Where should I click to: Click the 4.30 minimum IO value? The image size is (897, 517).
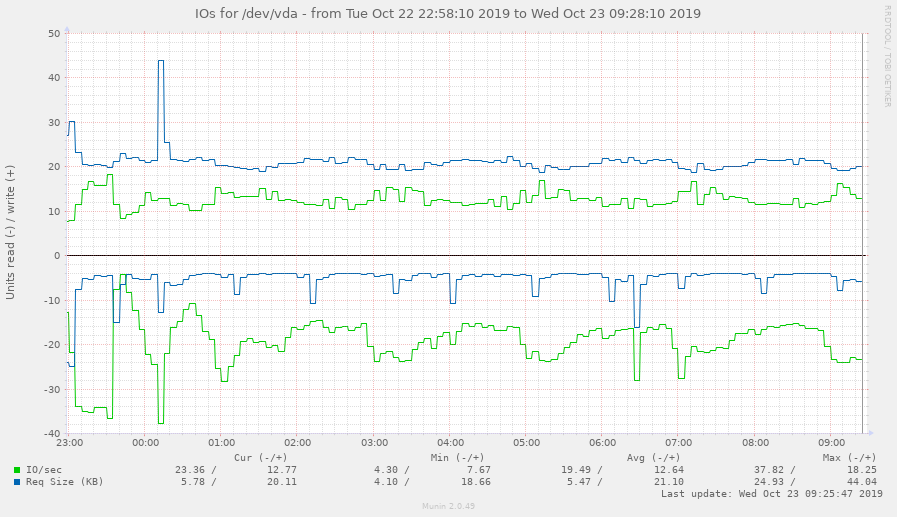(x=386, y=470)
